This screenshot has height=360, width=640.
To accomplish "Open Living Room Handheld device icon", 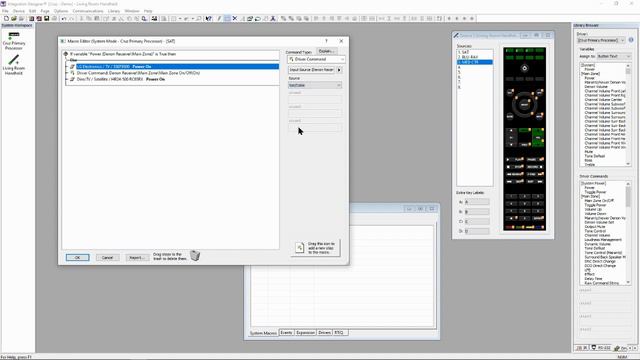I will click(x=14, y=64).
